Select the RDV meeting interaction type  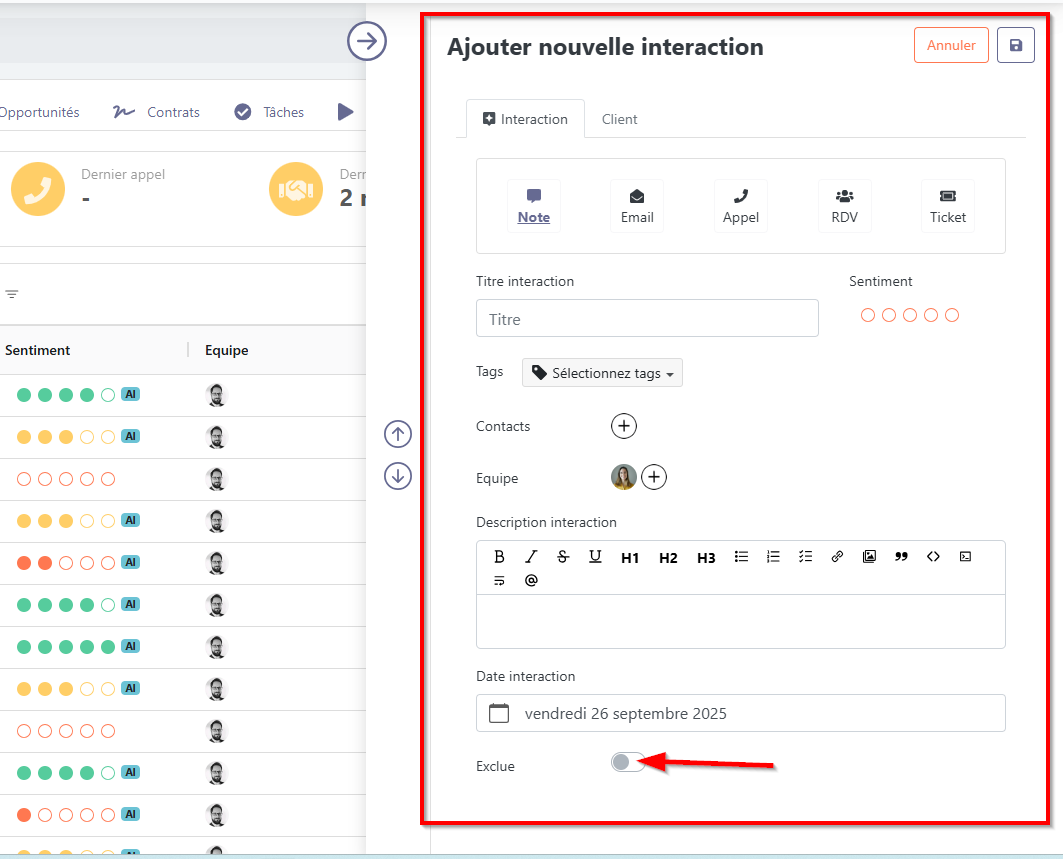(x=844, y=206)
